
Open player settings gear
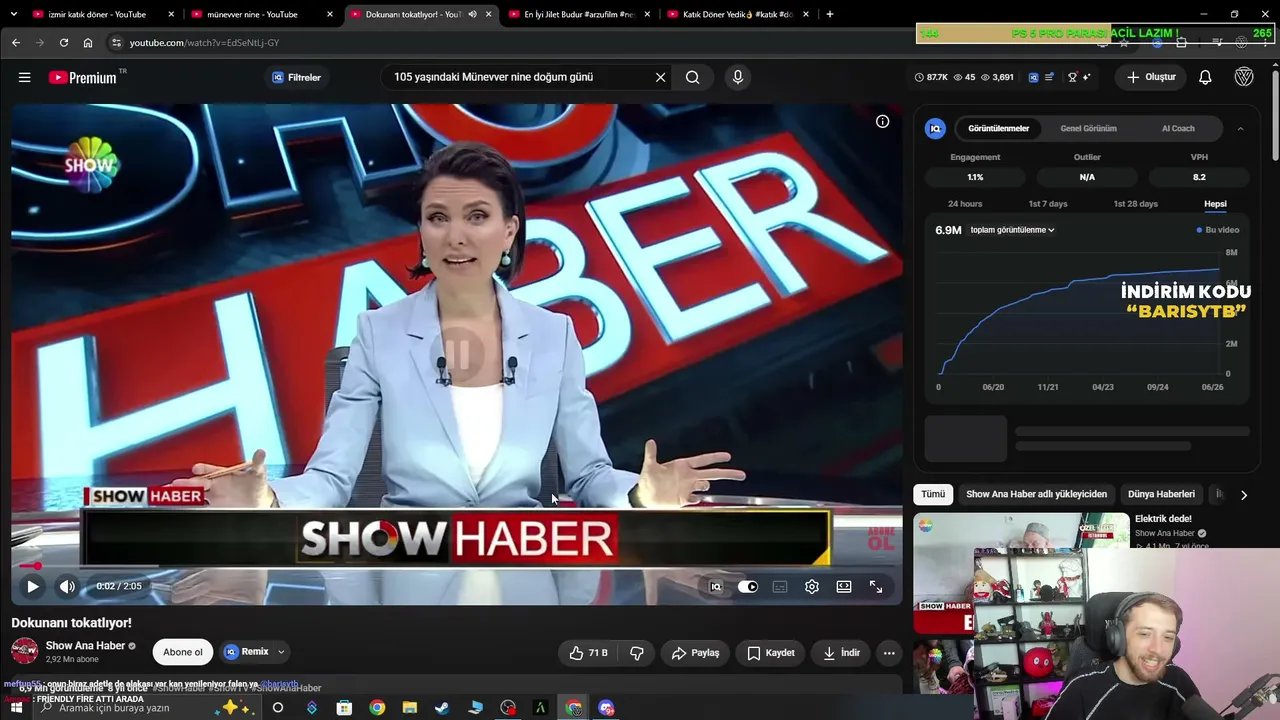(812, 587)
